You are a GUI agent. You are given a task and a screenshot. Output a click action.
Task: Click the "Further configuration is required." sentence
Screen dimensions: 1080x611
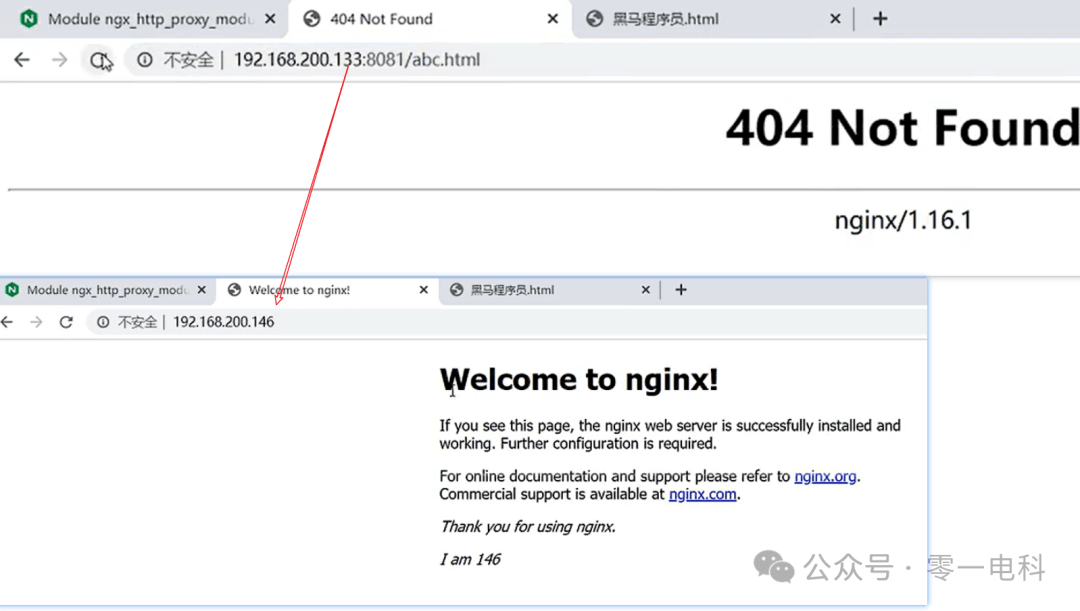coord(608,444)
